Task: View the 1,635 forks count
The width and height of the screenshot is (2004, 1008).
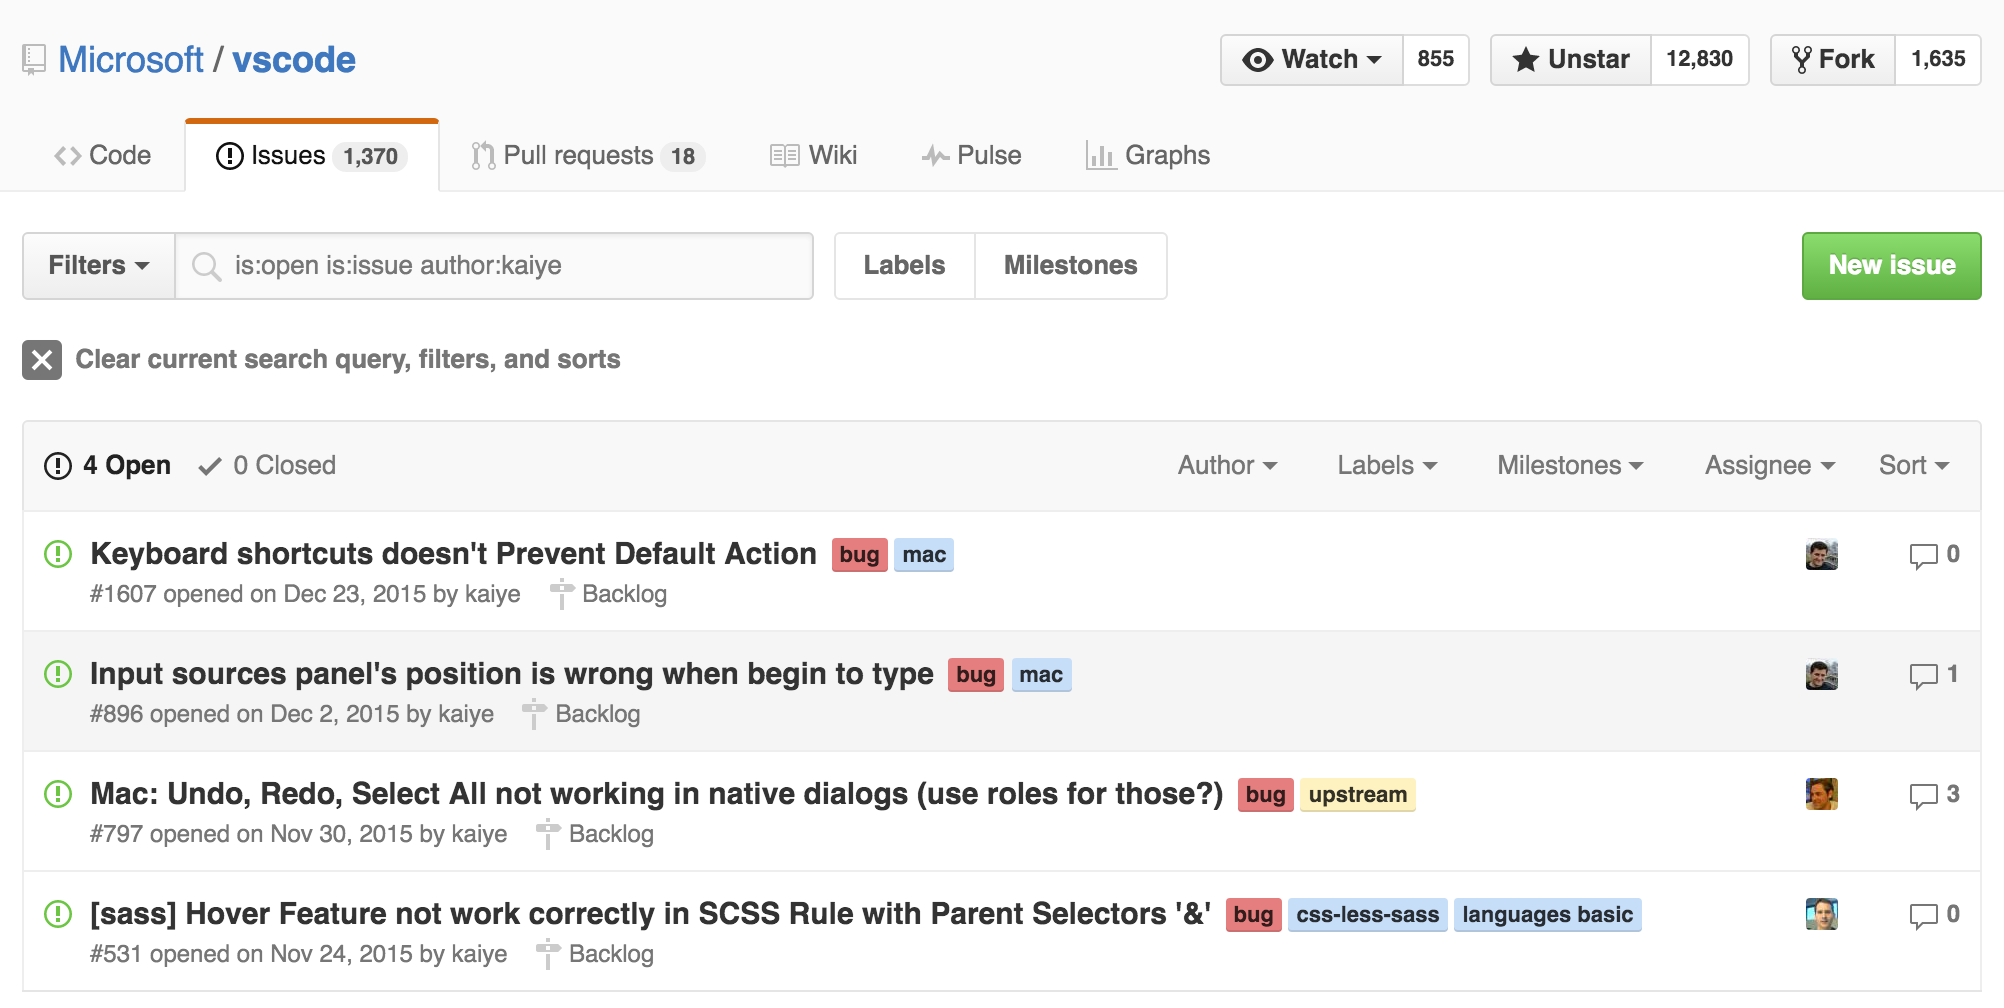Action: pyautogui.click(x=1938, y=60)
